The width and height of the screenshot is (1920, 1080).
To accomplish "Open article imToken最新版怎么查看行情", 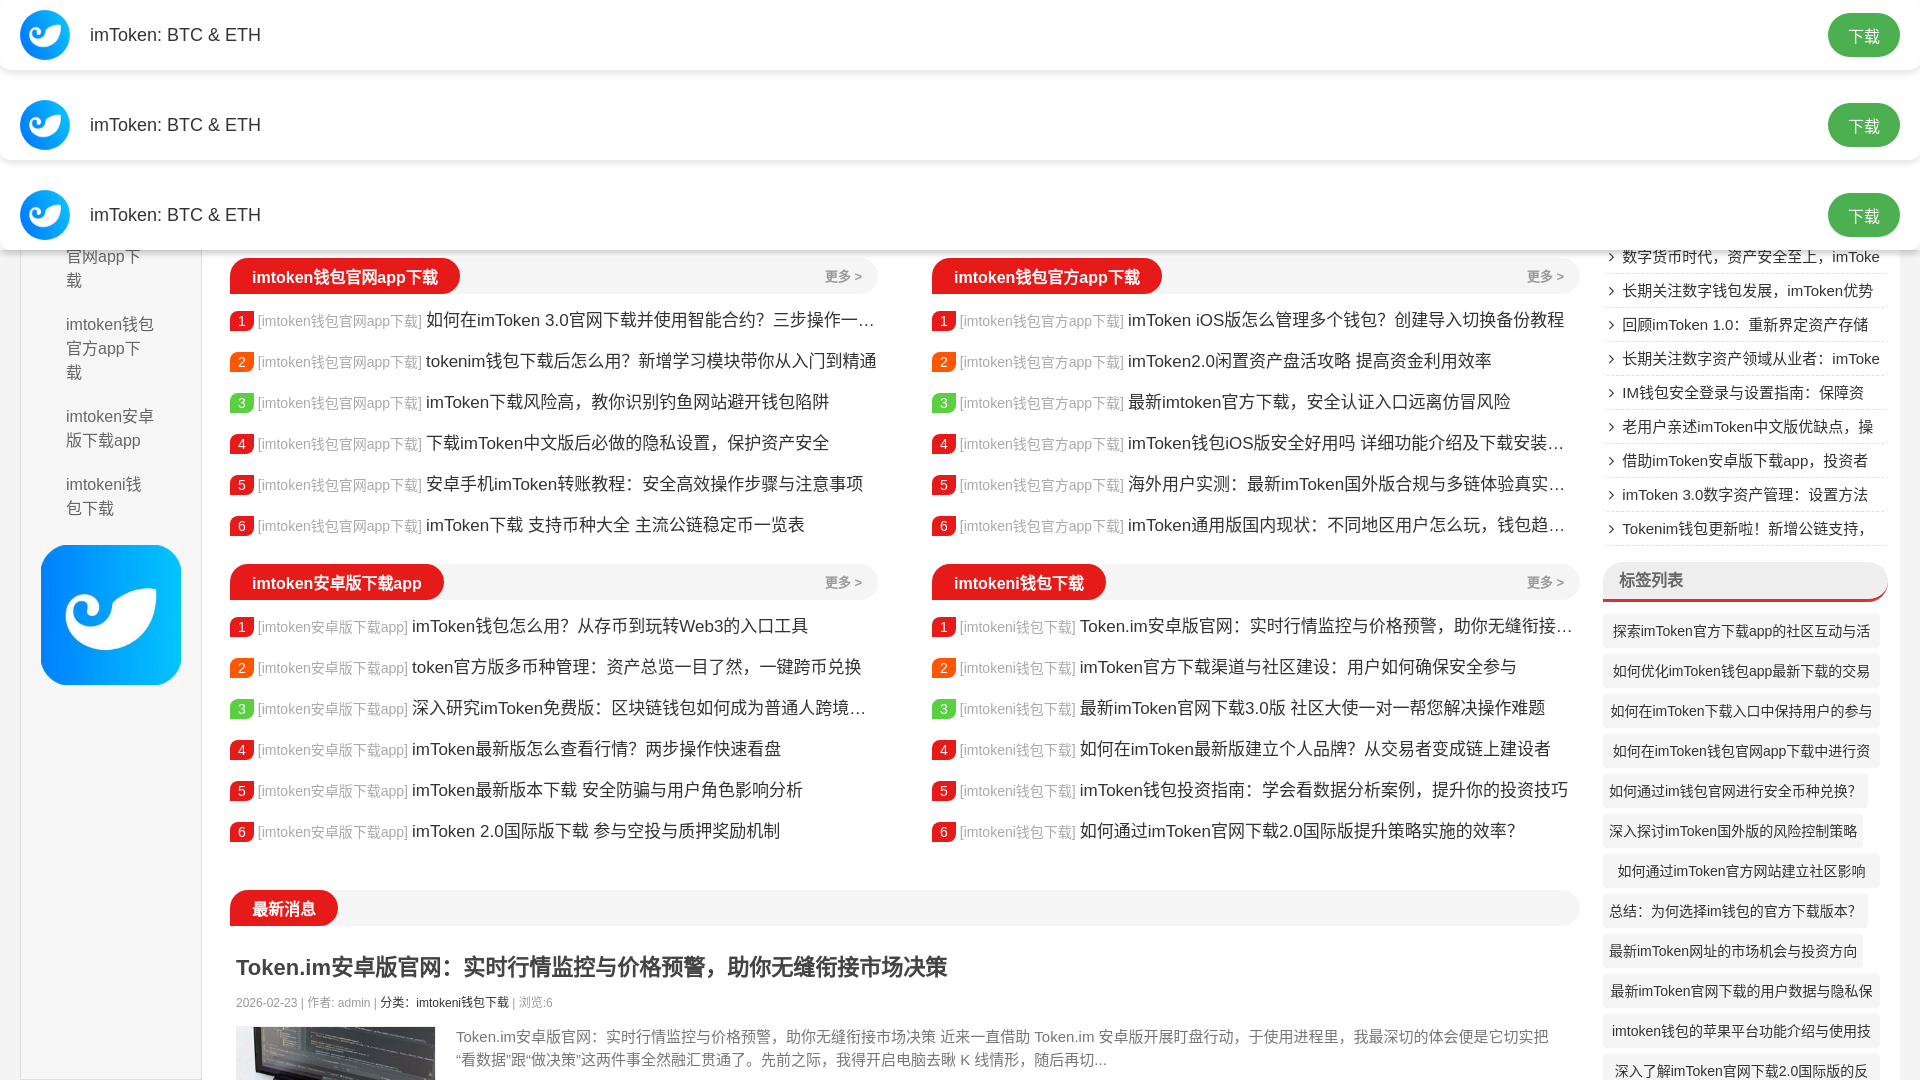I will [x=596, y=749].
